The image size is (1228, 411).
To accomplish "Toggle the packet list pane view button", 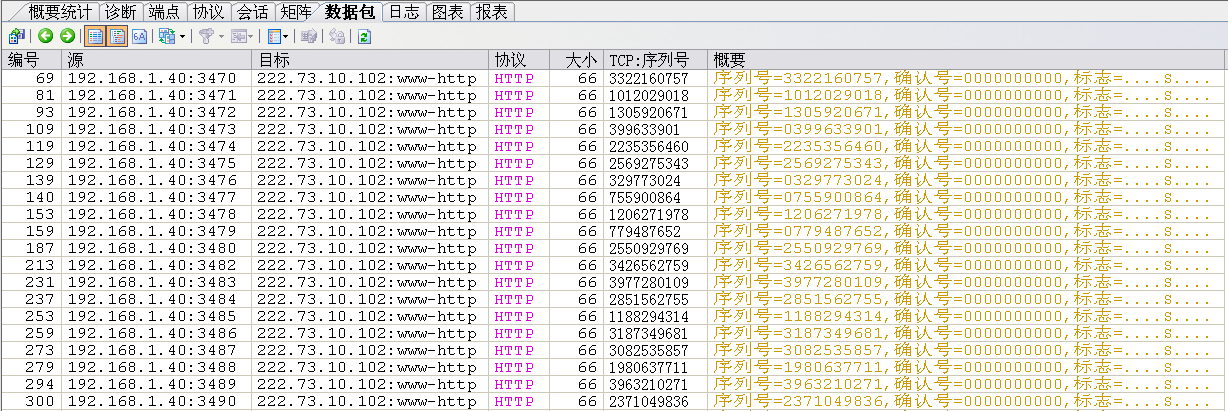I will tap(95, 36).
